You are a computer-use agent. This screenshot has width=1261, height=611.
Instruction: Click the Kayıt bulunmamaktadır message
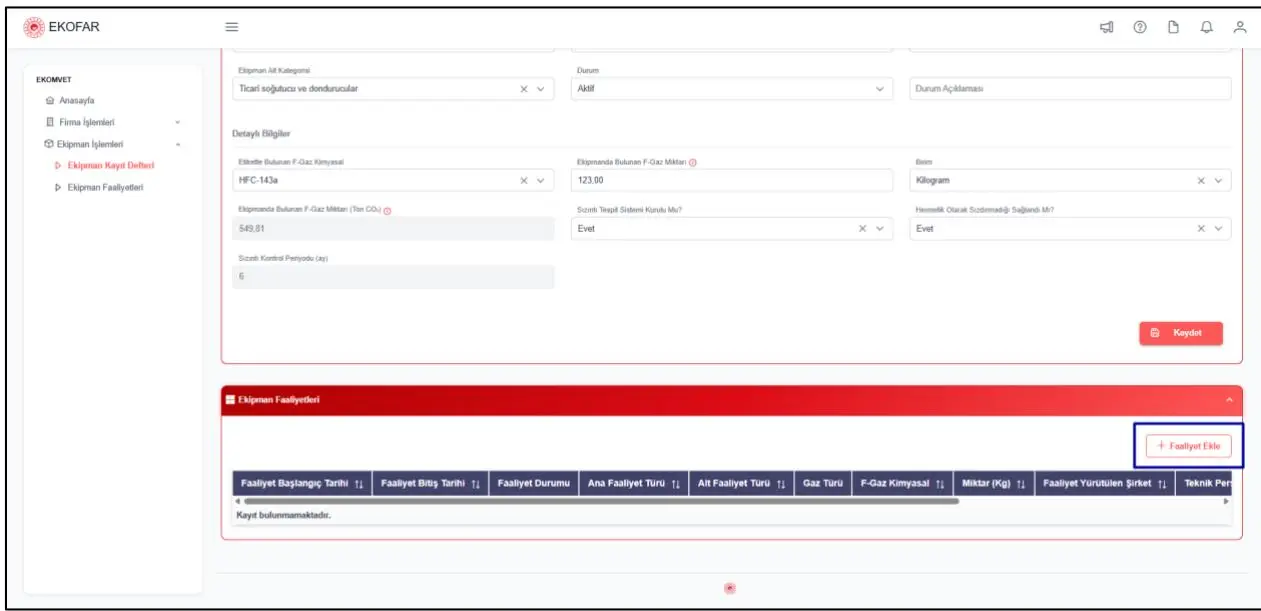pyautogui.click(x=283, y=515)
